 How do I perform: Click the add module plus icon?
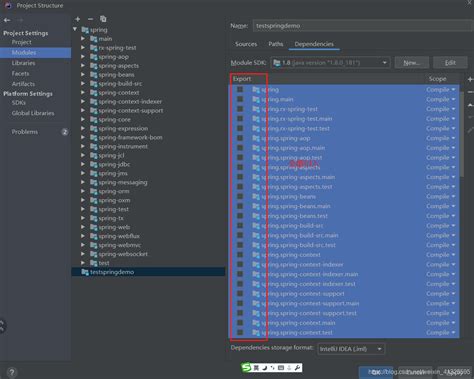point(78,19)
